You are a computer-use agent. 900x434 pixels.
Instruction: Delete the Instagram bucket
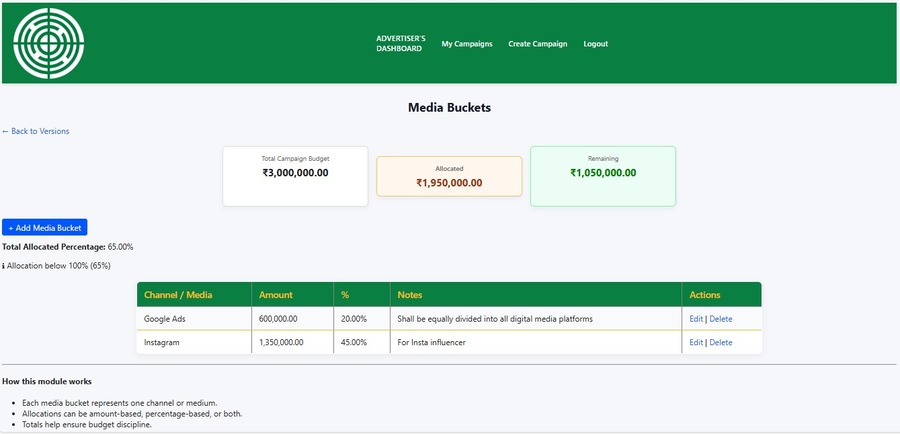coord(721,342)
